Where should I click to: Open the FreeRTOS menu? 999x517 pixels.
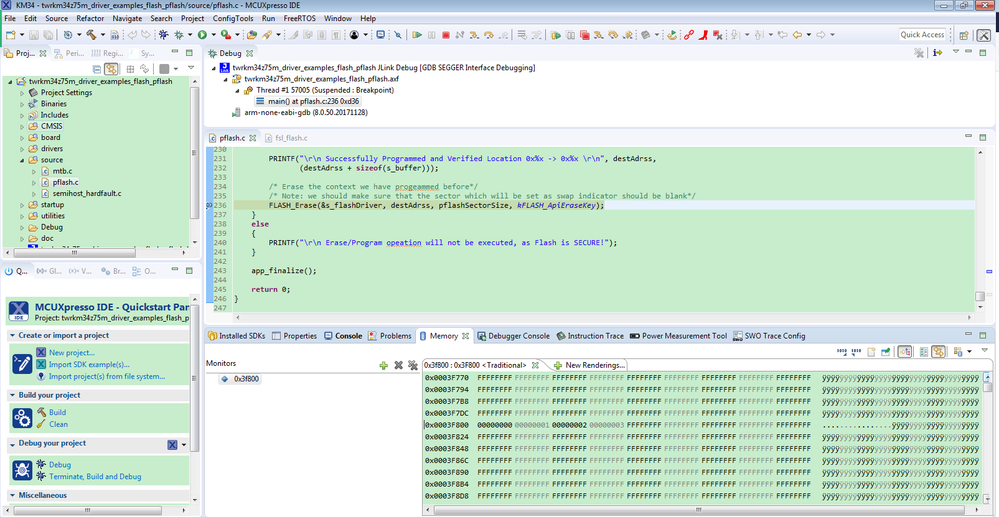(x=299, y=18)
